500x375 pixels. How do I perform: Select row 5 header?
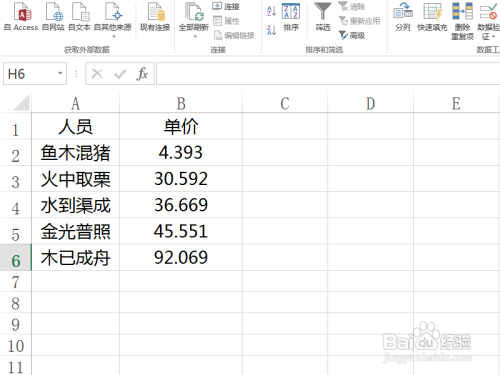(15, 231)
